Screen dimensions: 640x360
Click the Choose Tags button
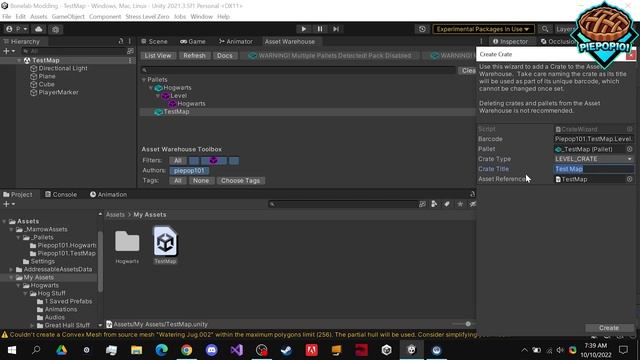click(x=240, y=180)
